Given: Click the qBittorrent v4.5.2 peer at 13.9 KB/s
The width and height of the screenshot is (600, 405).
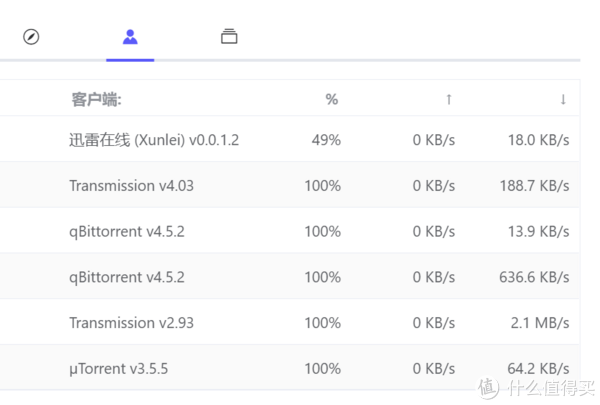Looking at the screenshot, I should pyautogui.click(x=127, y=231).
